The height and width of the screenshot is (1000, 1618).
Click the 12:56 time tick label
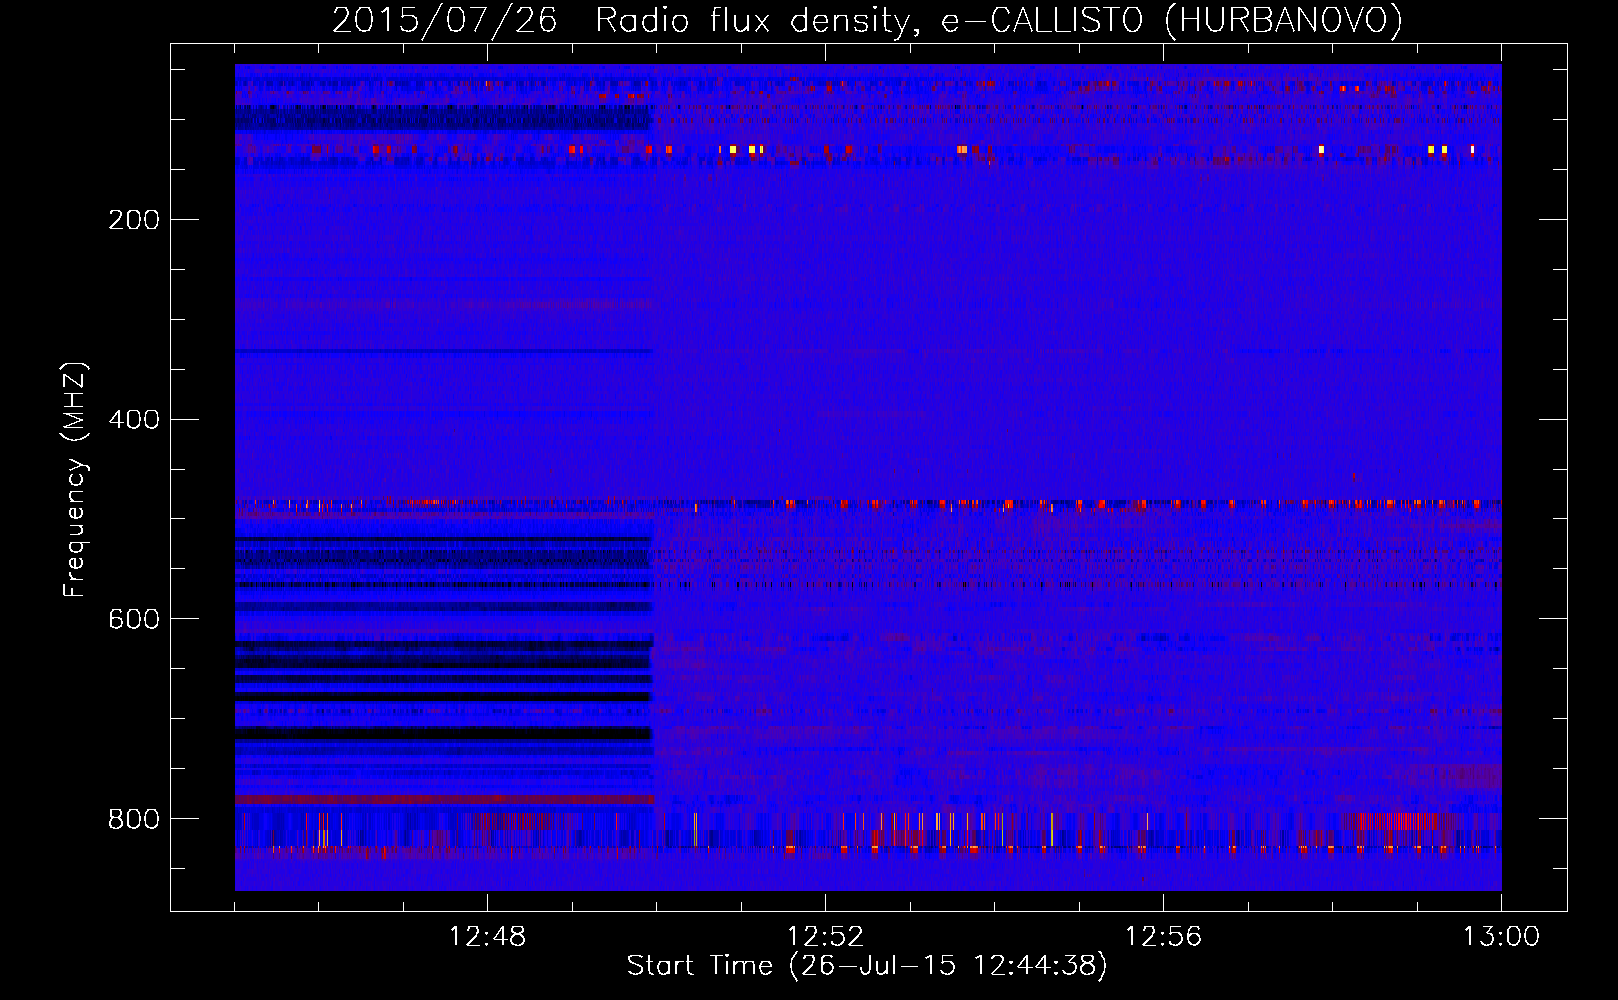pyautogui.click(x=1163, y=937)
